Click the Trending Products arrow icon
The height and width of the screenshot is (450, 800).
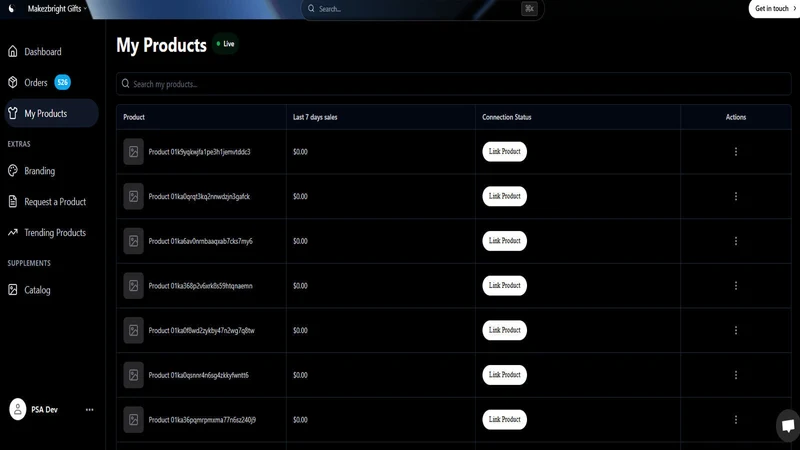(x=13, y=233)
